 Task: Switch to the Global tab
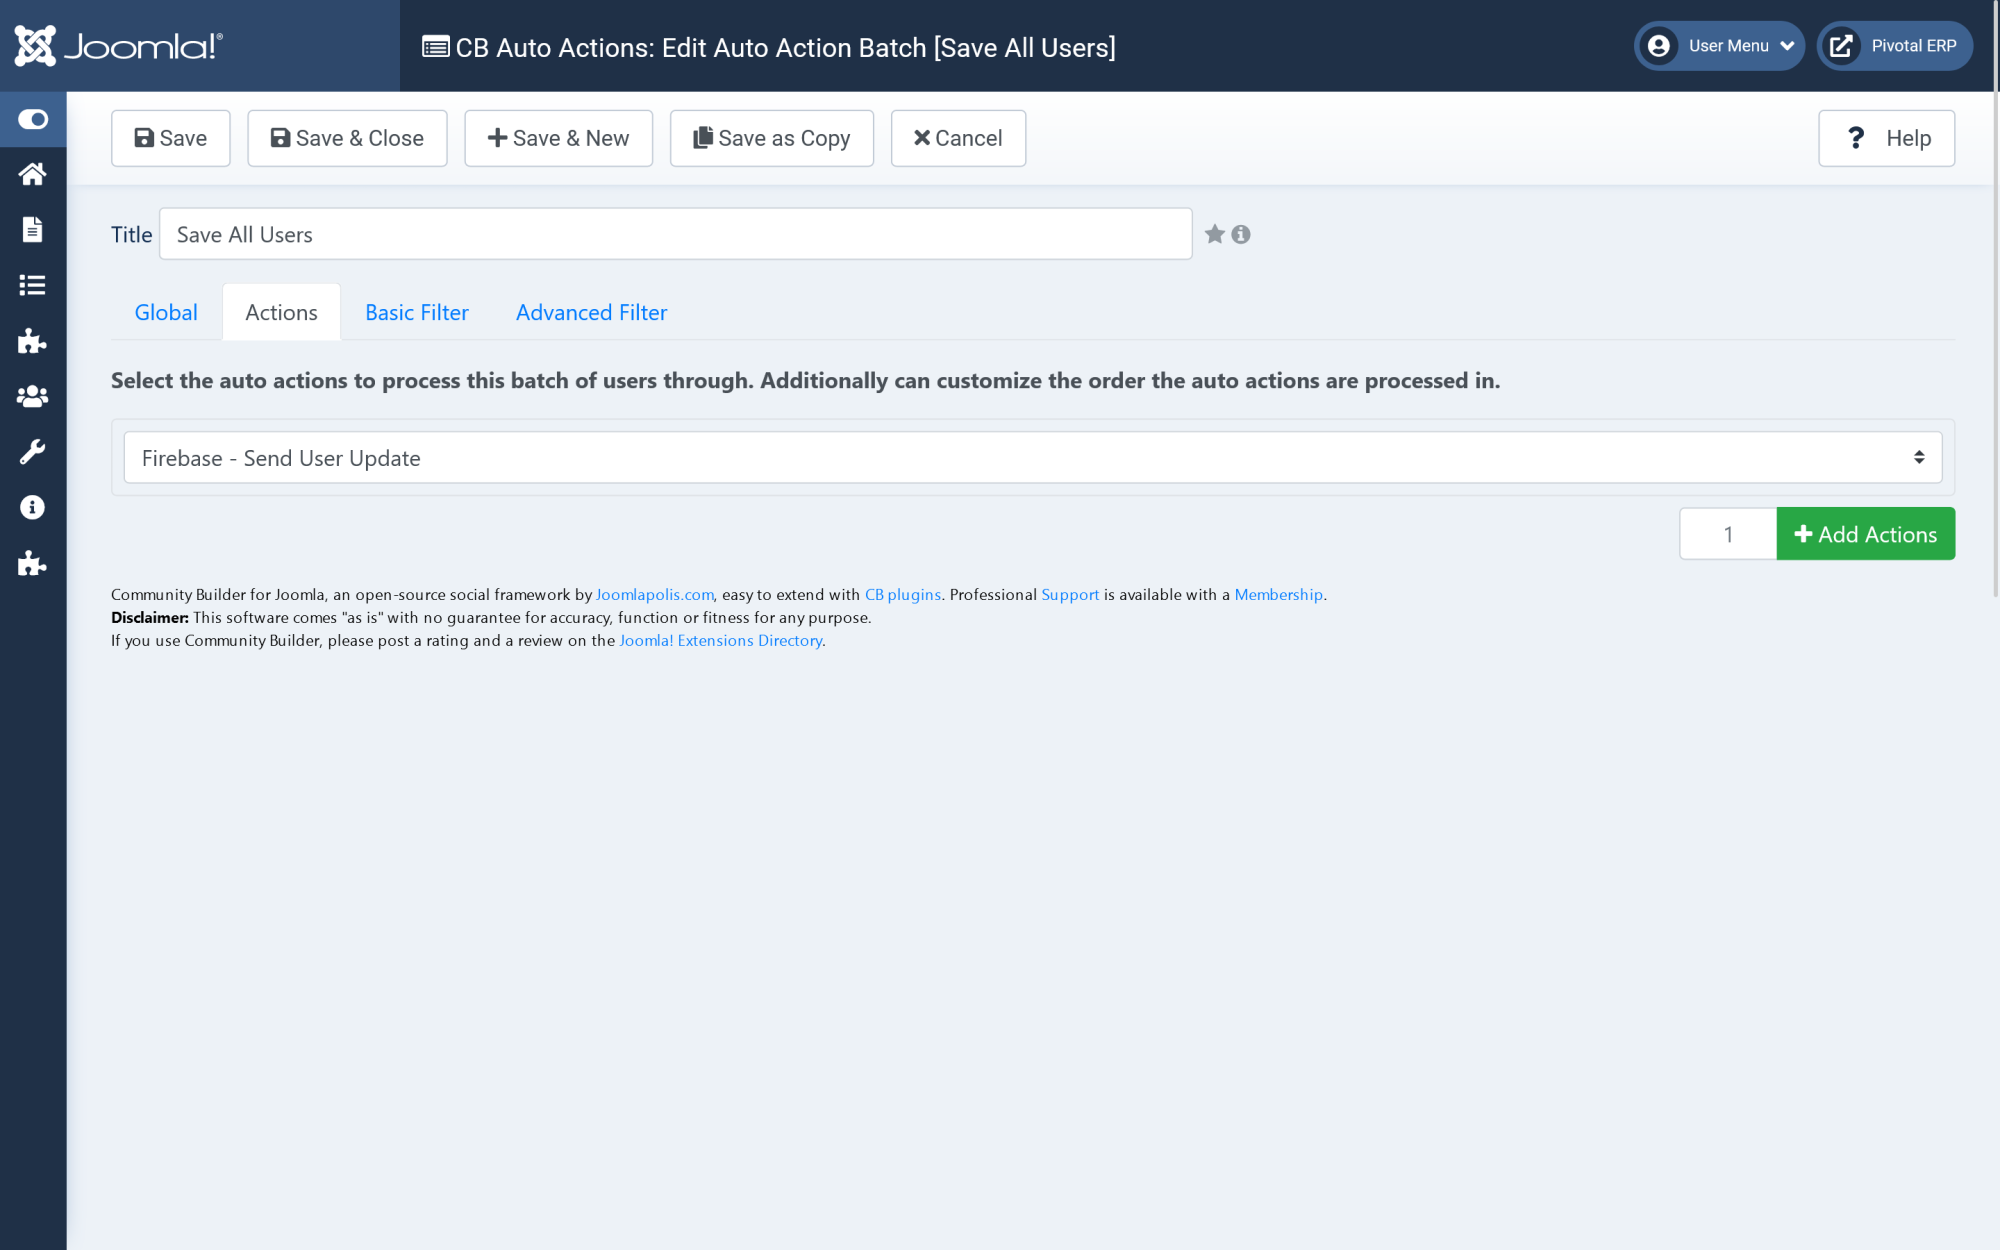pos(166,312)
